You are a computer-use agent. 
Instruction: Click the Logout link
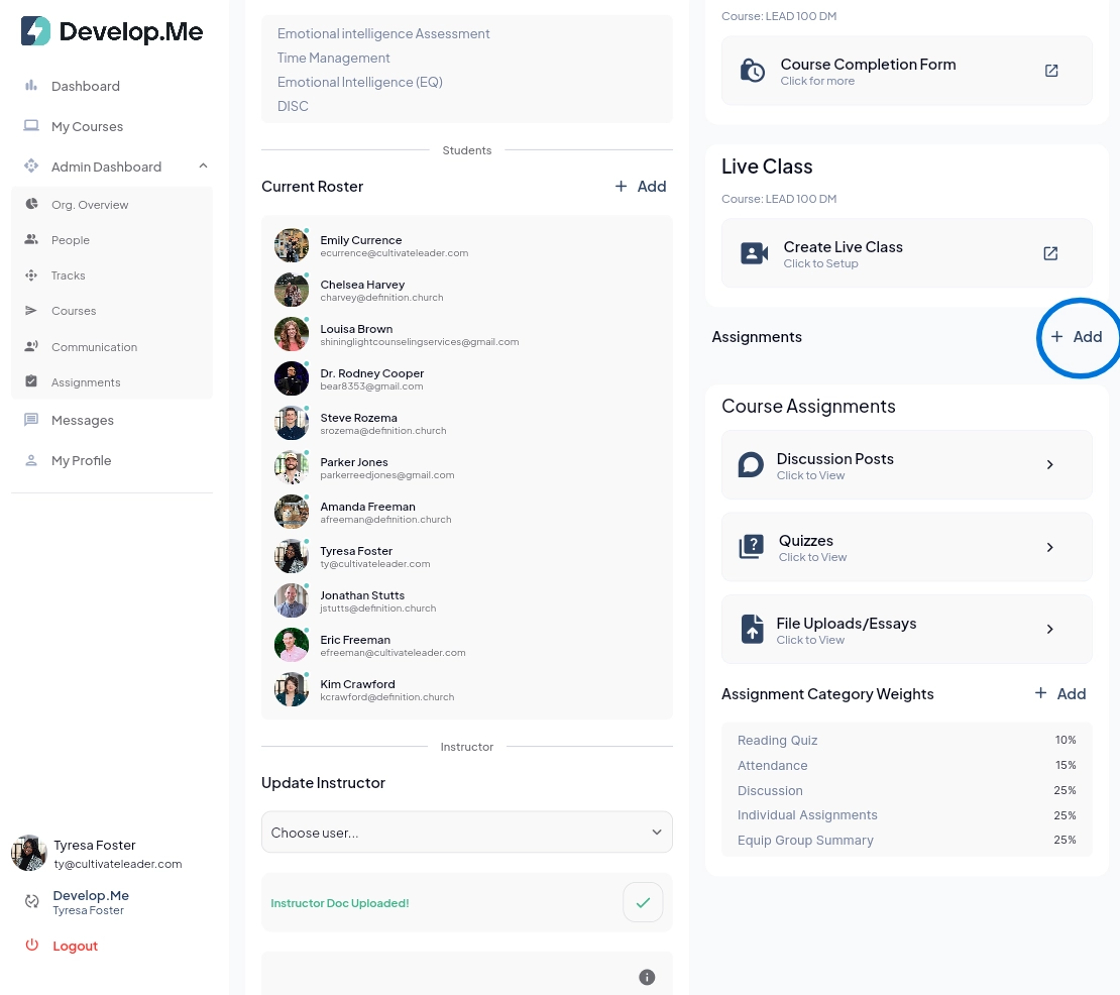tap(75, 946)
